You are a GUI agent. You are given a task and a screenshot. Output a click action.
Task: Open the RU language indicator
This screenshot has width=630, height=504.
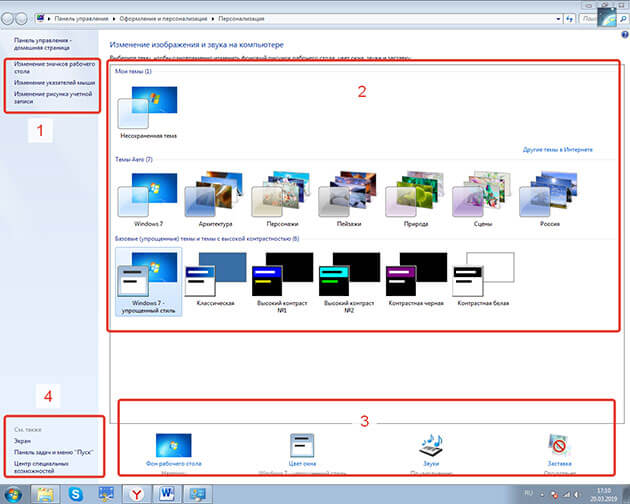pos(528,493)
